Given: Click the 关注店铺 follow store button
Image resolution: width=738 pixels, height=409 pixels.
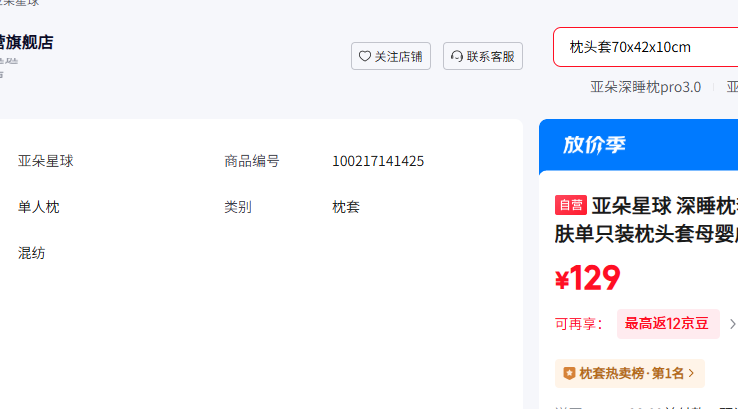Looking at the screenshot, I should [x=391, y=56].
